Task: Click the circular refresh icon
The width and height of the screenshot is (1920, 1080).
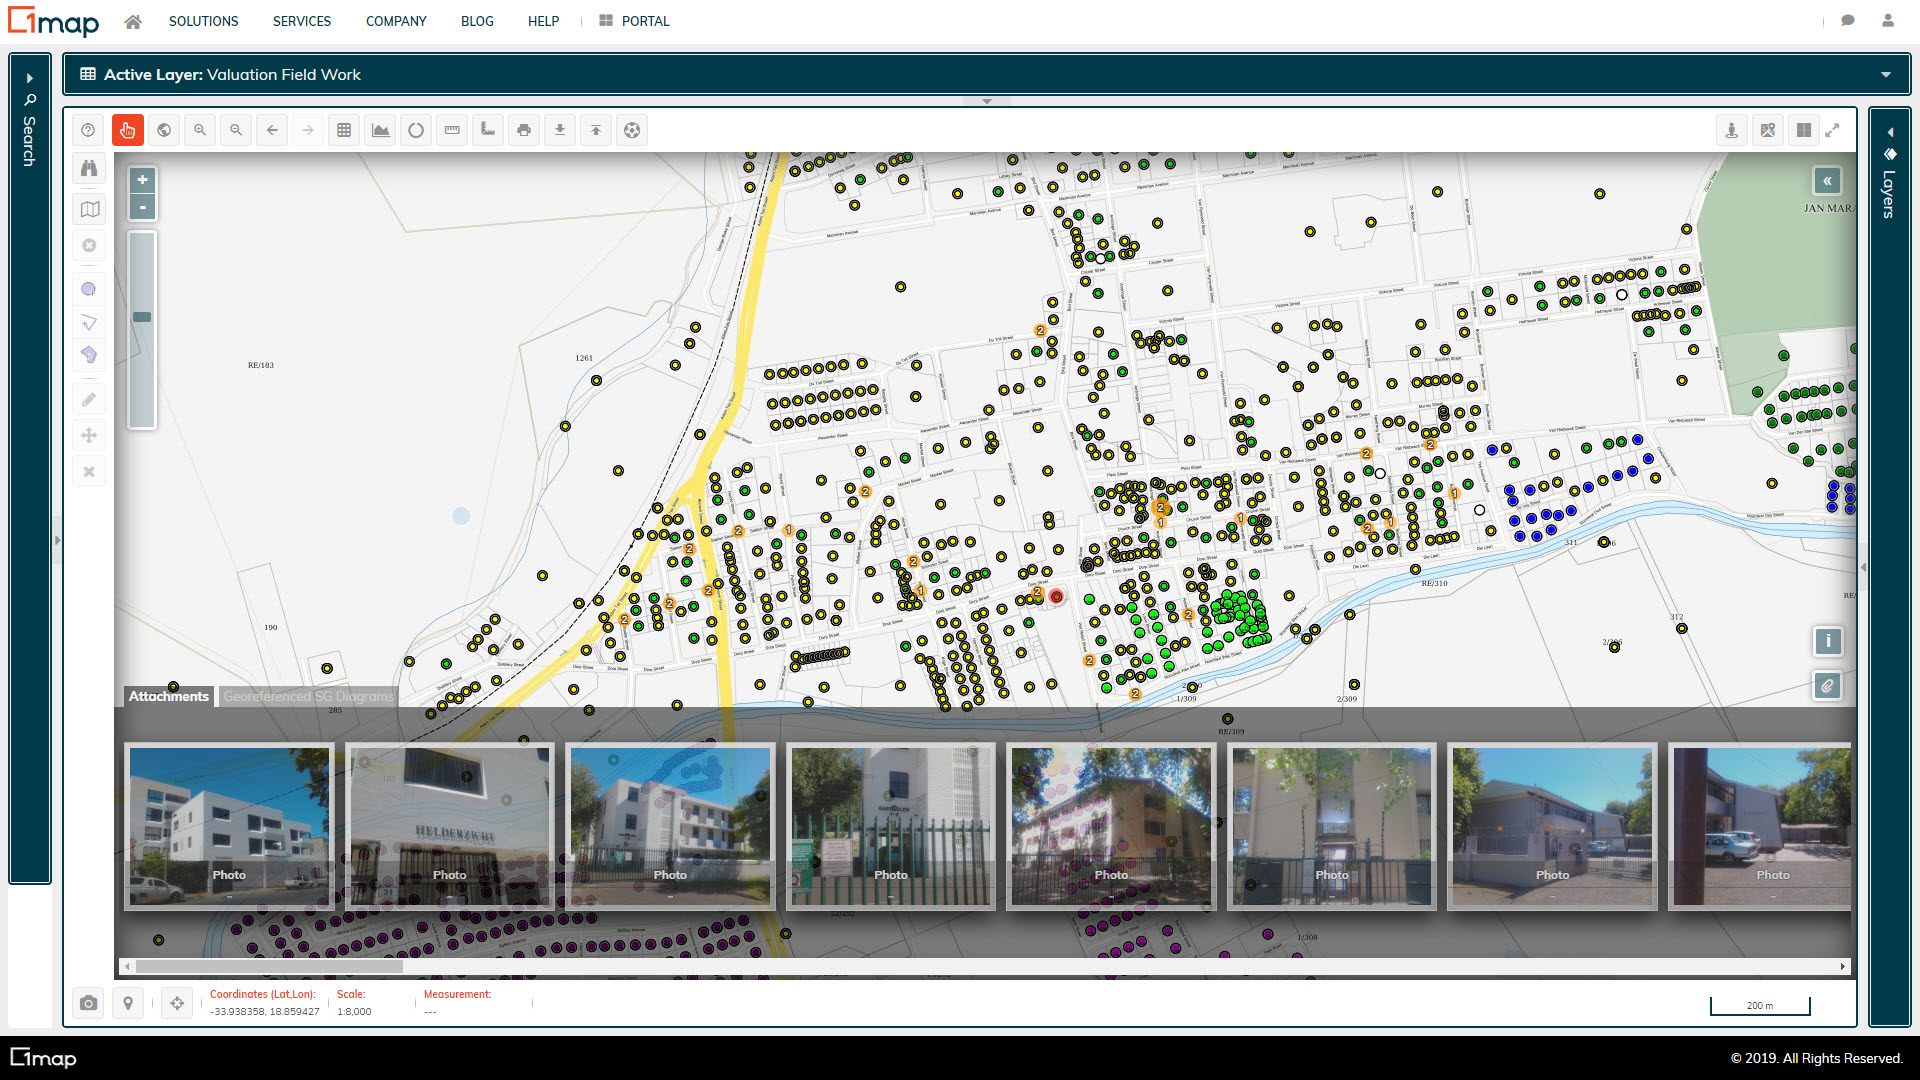Action: pyautogui.click(x=416, y=130)
